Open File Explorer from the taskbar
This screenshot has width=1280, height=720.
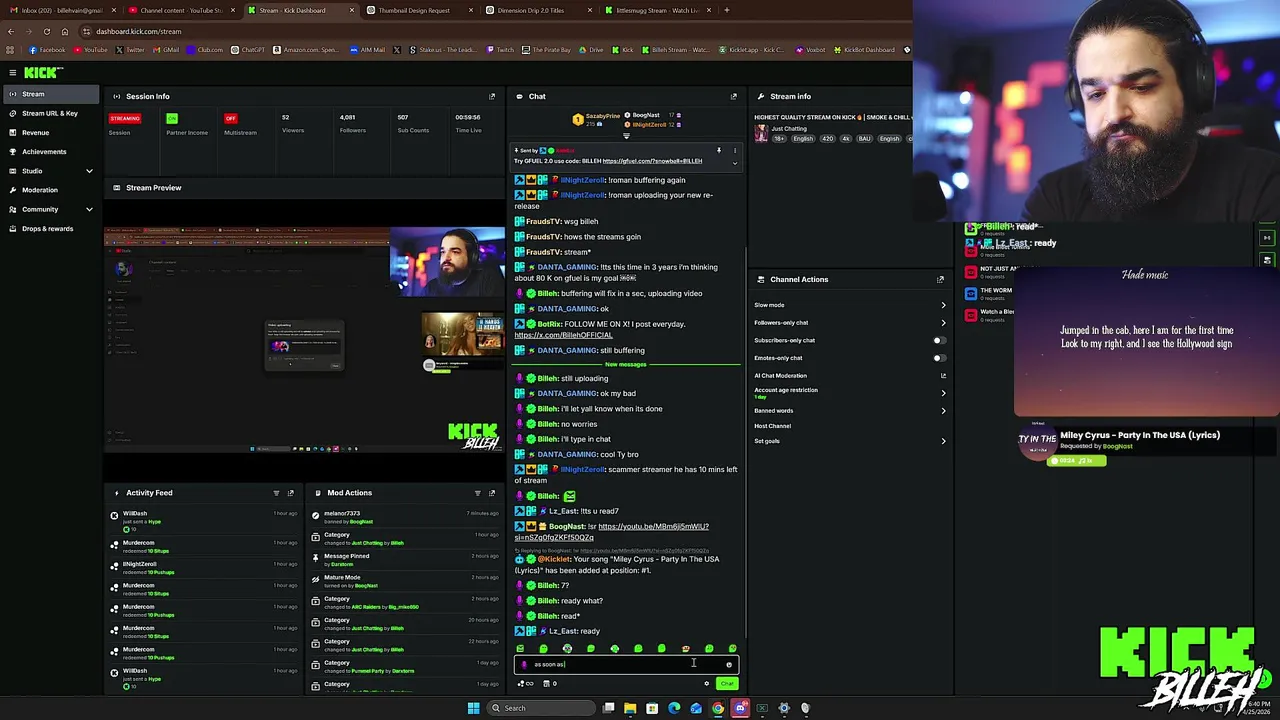[x=630, y=708]
